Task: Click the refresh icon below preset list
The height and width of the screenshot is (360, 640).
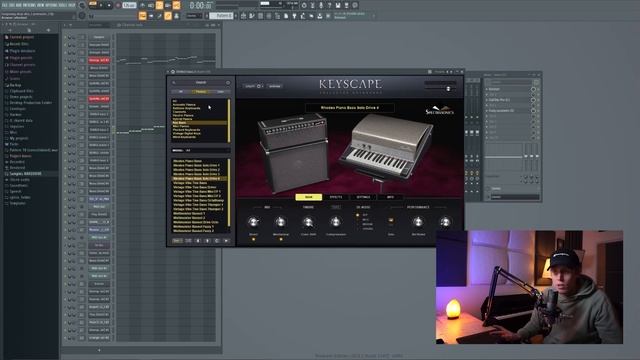Action: [x=217, y=241]
